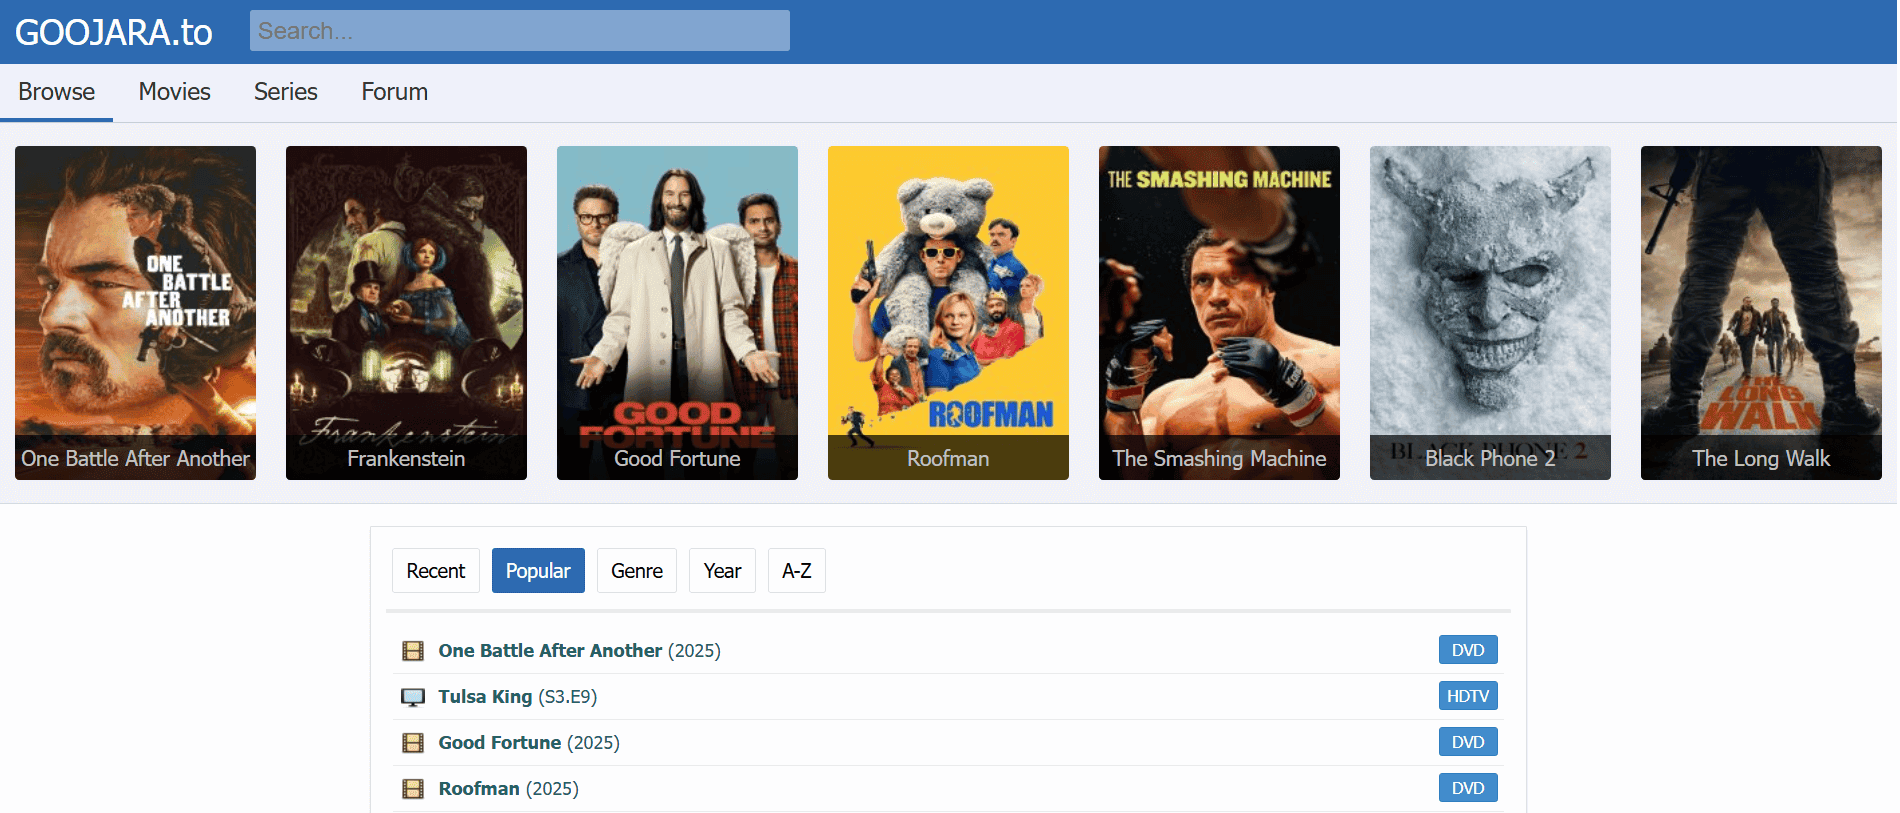Open the Movies navigation tab
Viewport: 1900px width, 813px height.
[x=174, y=92]
